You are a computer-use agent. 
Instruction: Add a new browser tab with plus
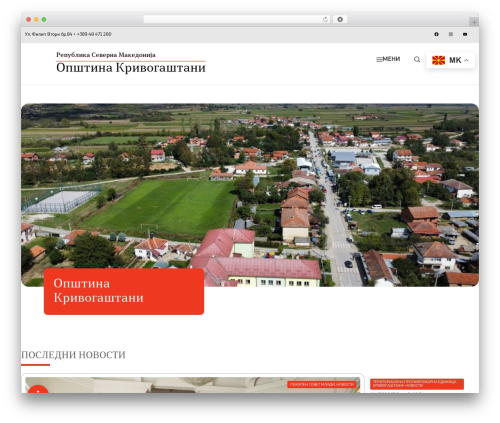coord(474,22)
